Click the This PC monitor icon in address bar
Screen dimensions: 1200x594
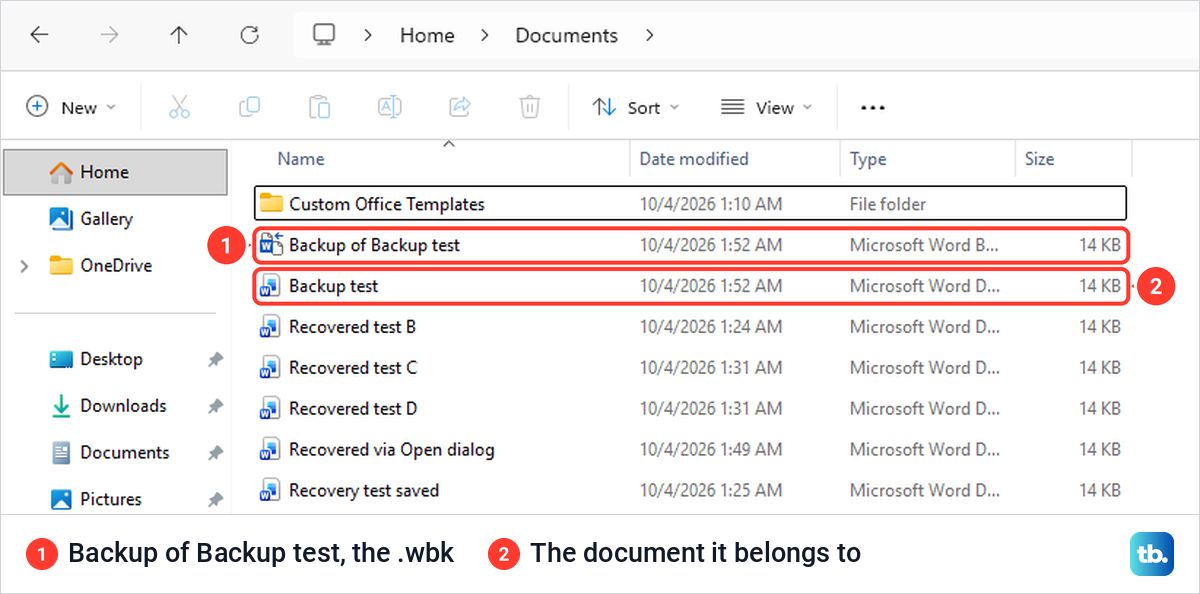[324, 35]
